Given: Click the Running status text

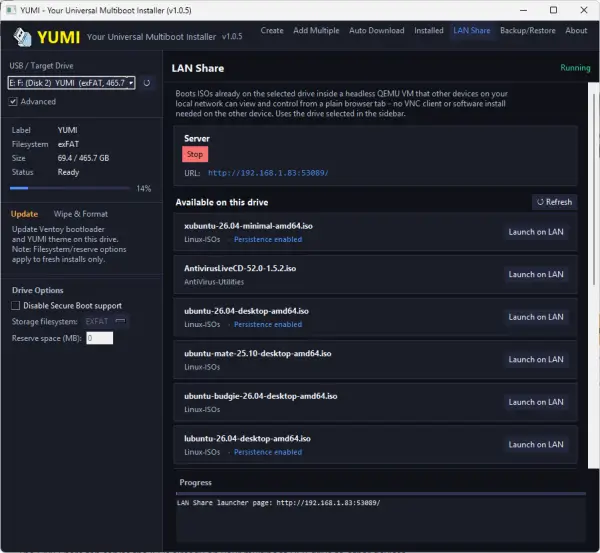Looking at the screenshot, I should (575, 68).
